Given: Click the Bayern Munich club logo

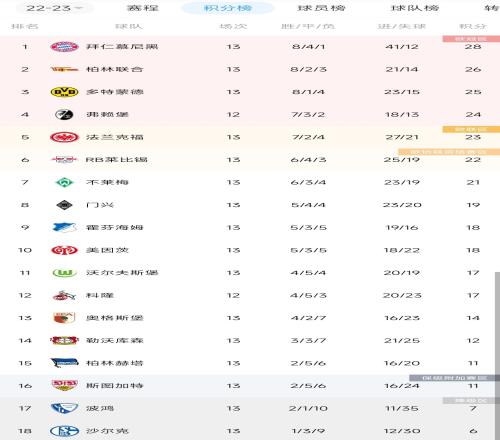Looking at the screenshot, I should [x=64, y=47].
